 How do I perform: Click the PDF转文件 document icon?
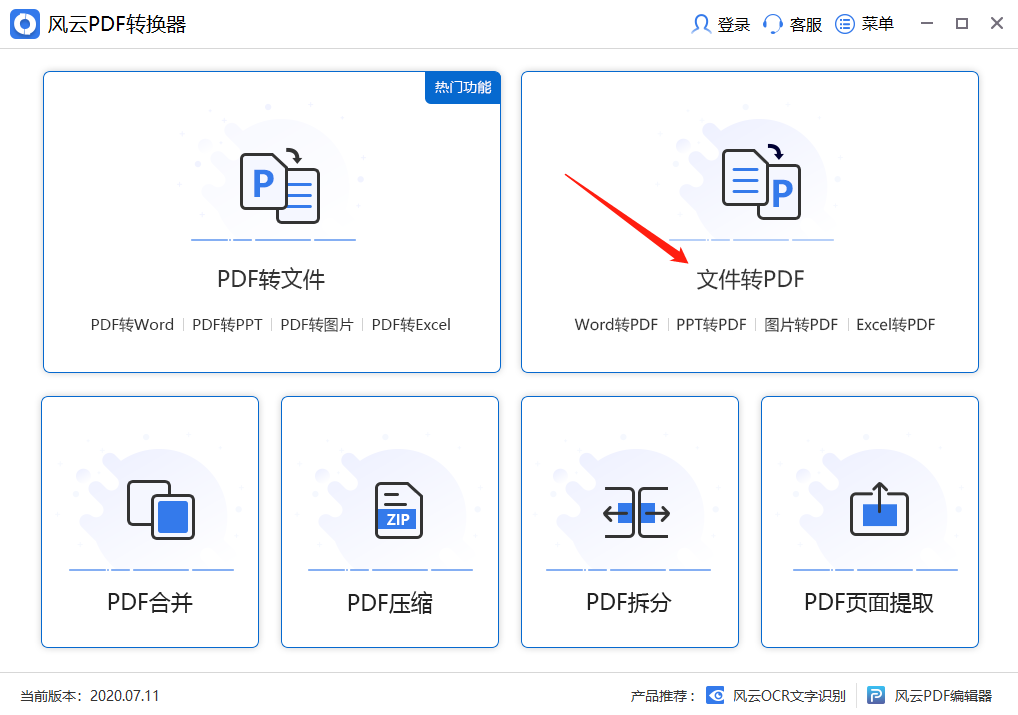coord(280,186)
